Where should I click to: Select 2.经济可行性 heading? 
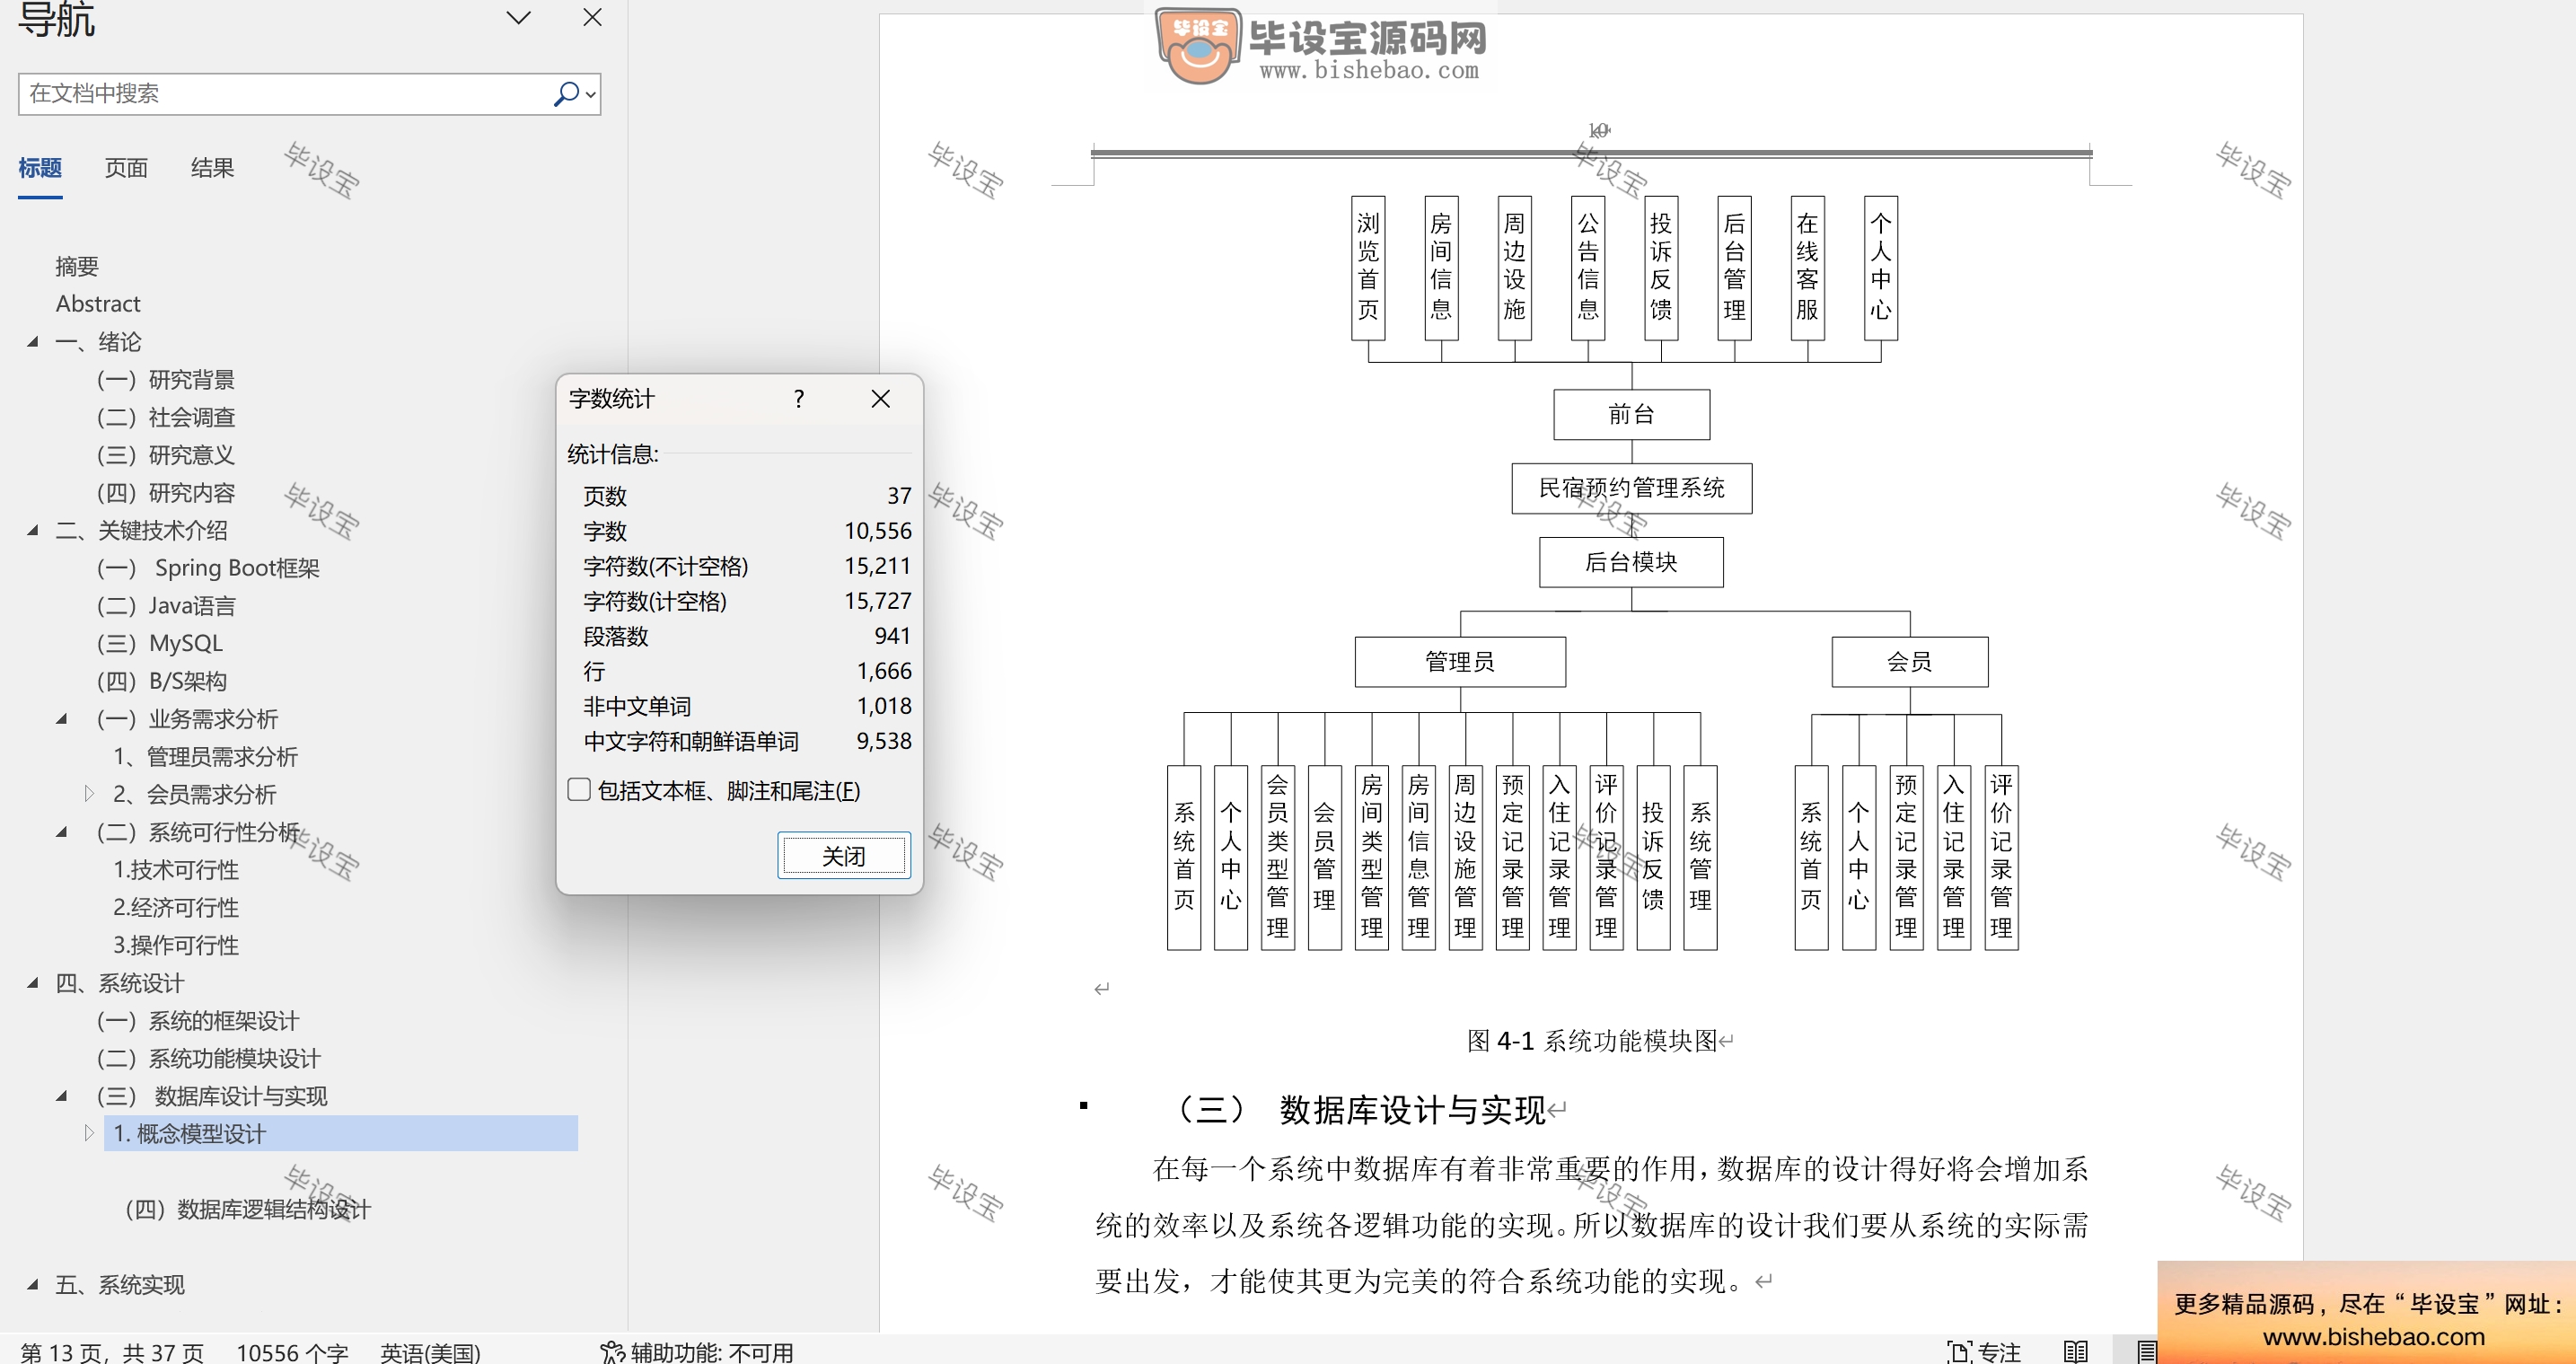pos(176,908)
